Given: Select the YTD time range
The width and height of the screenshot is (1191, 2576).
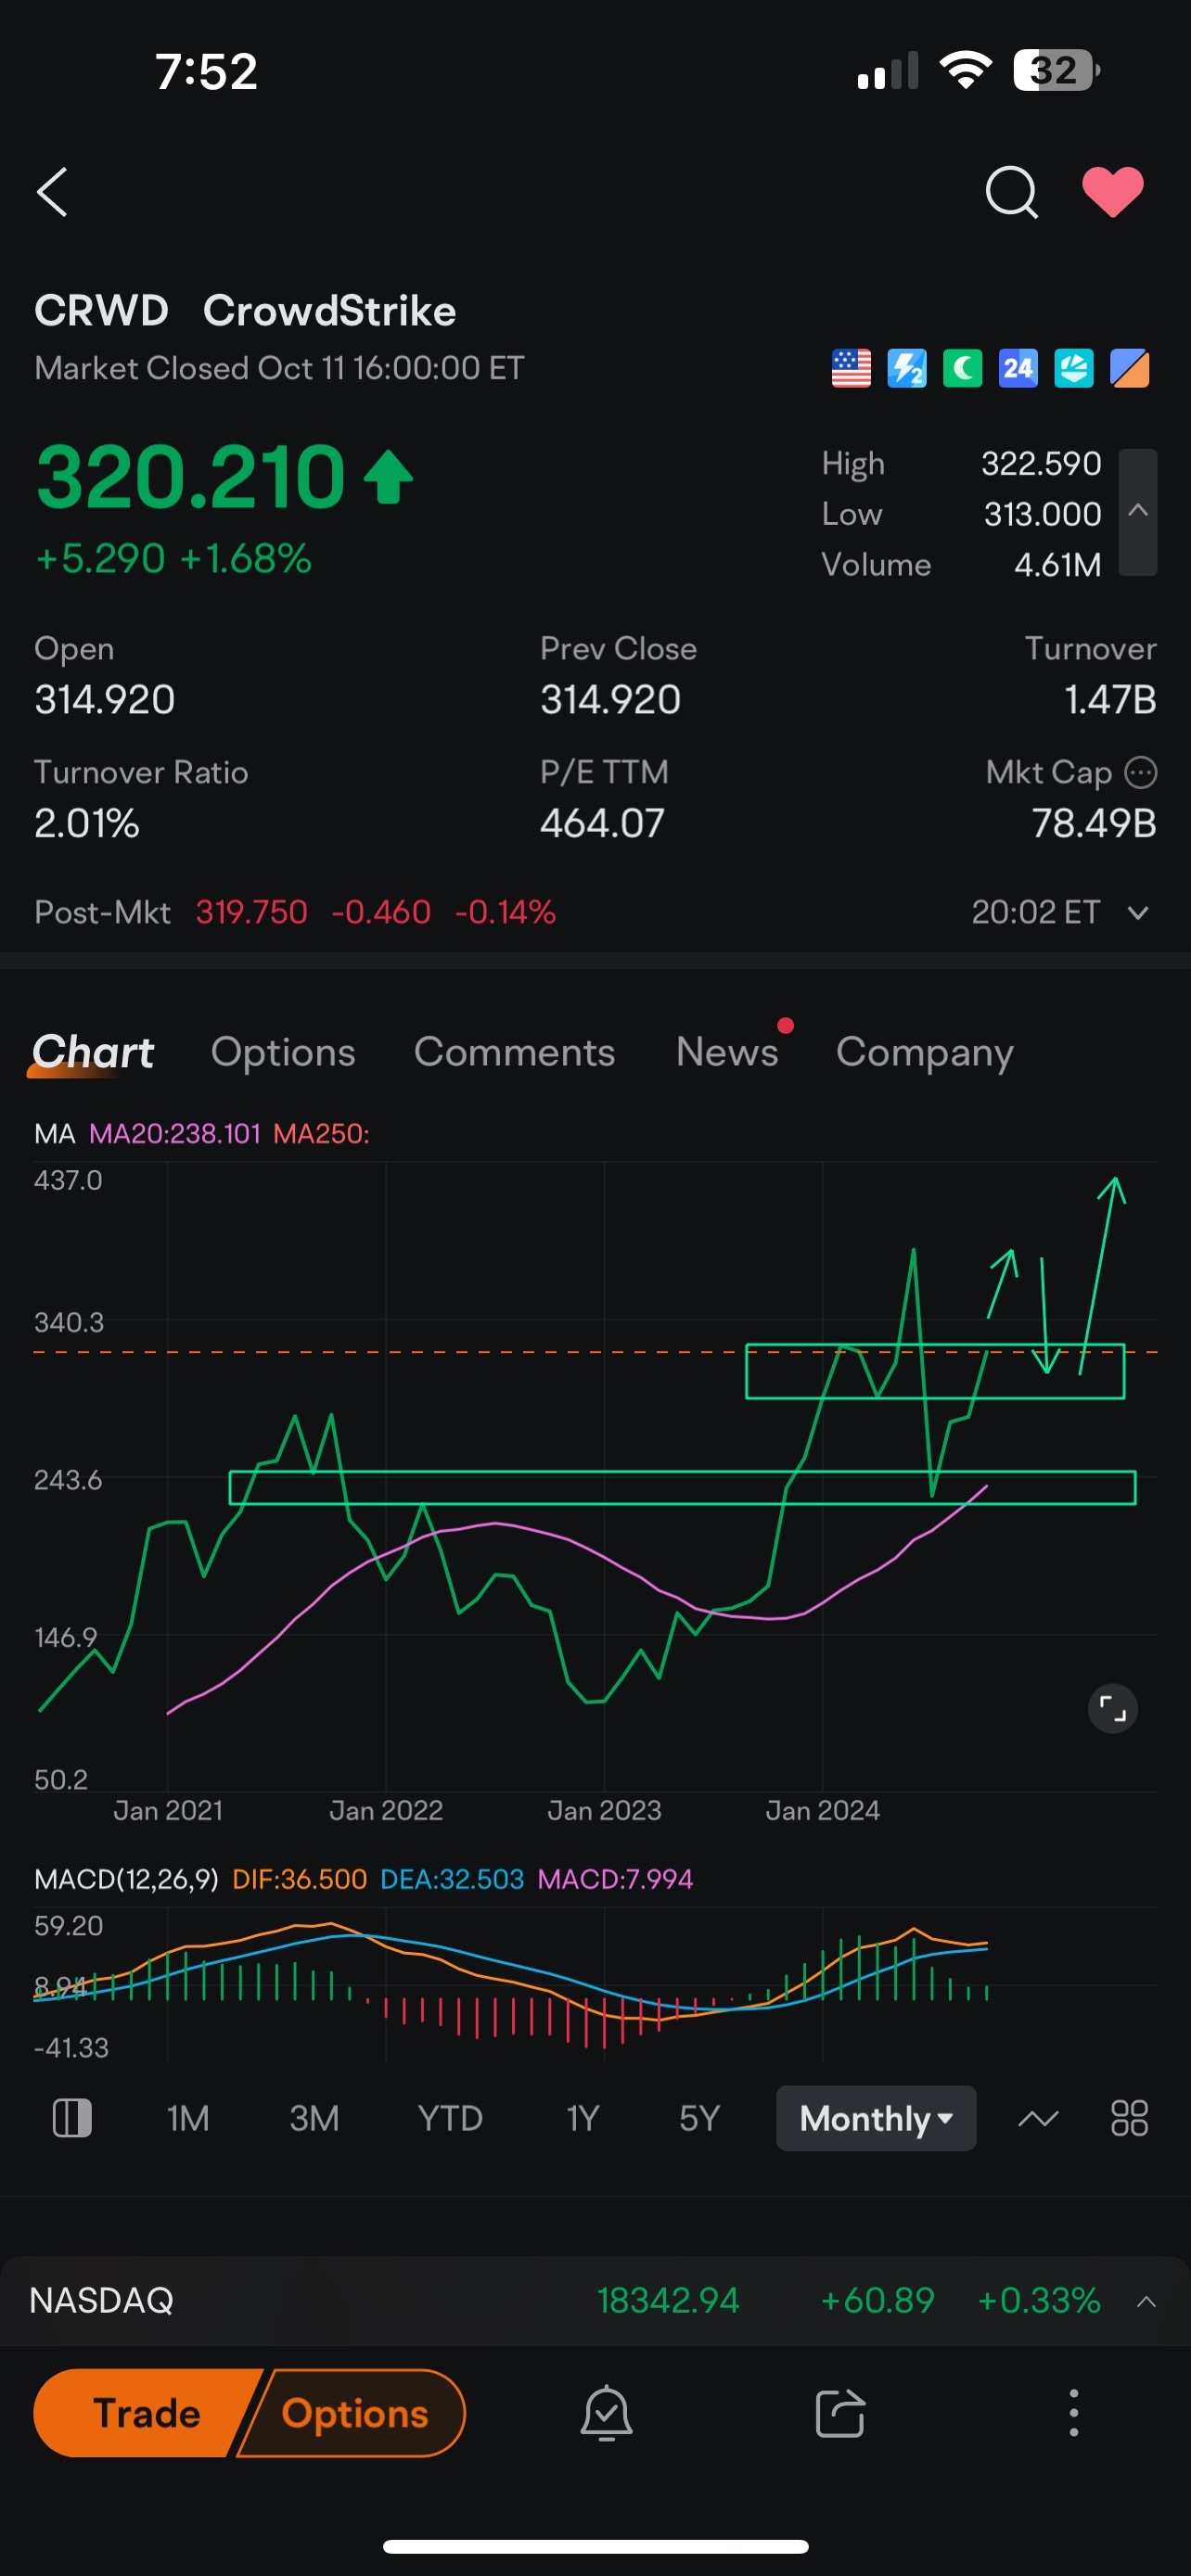Looking at the screenshot, I should [450, 2118].
